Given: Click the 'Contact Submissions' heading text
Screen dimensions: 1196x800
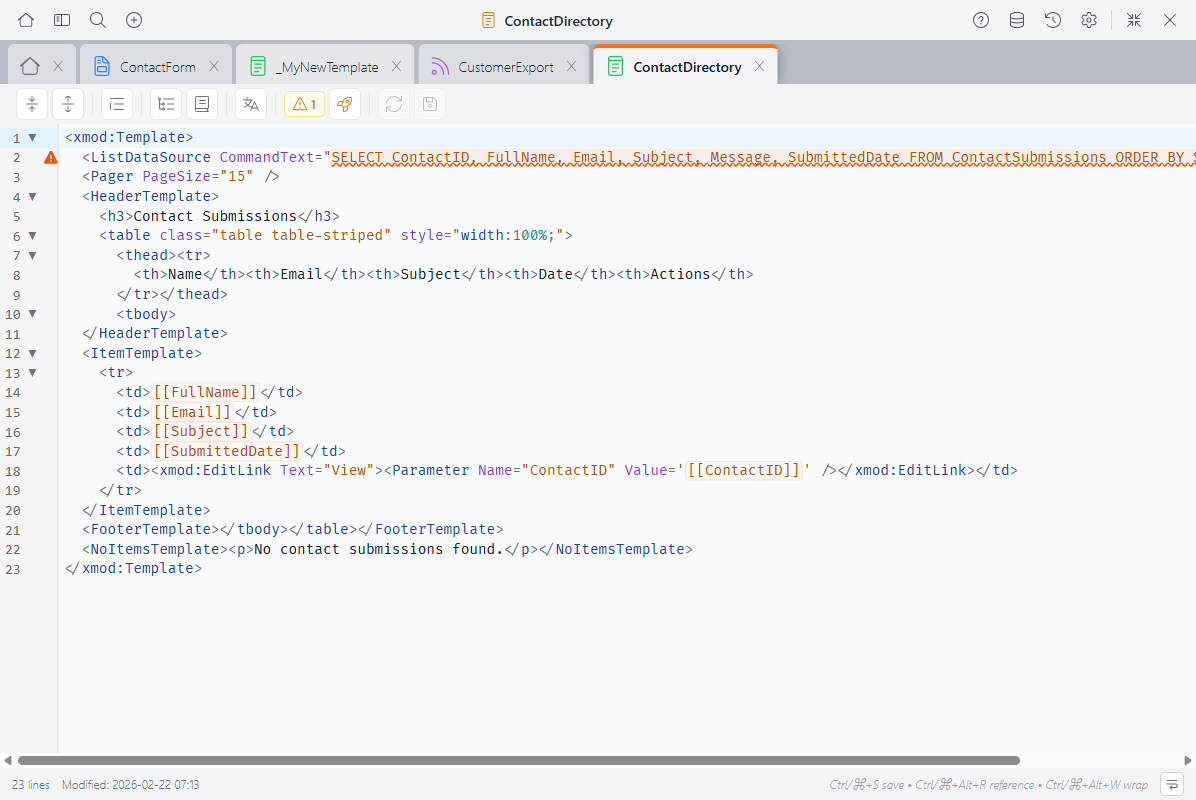Looking at the screenshot, I should [215, 216].
